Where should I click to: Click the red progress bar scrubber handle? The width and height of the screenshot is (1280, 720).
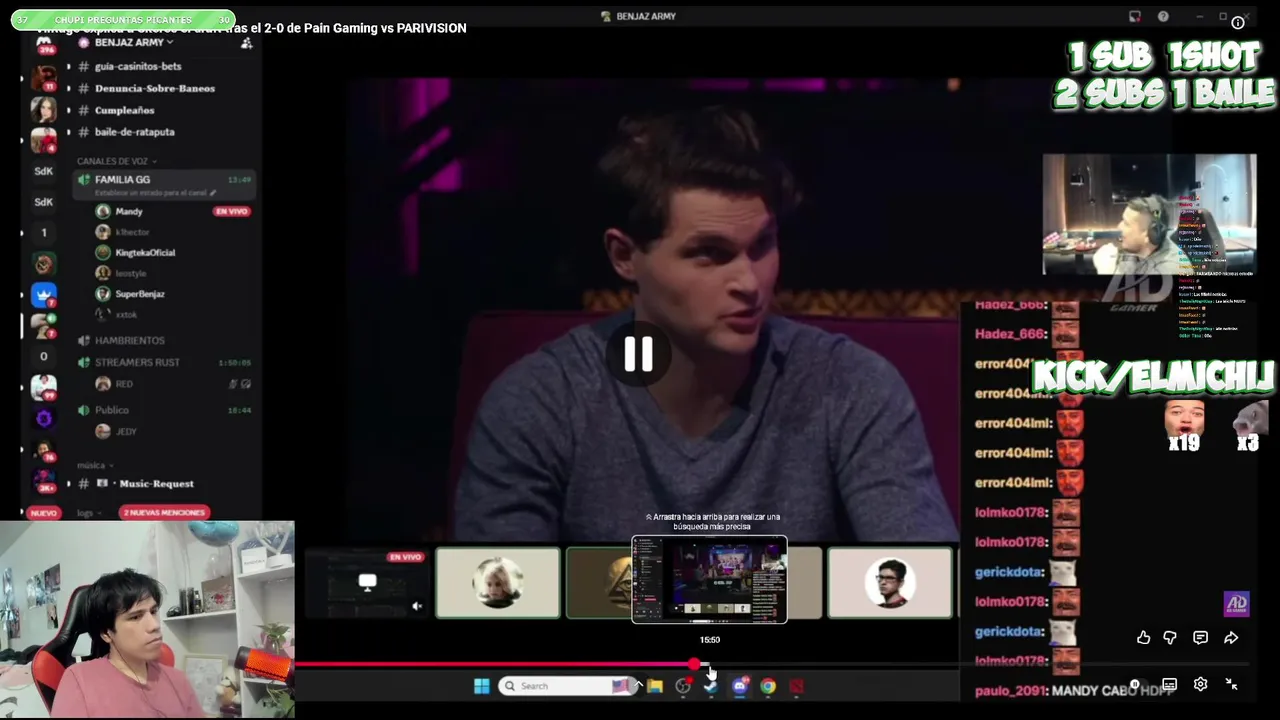tap(694, 664)
